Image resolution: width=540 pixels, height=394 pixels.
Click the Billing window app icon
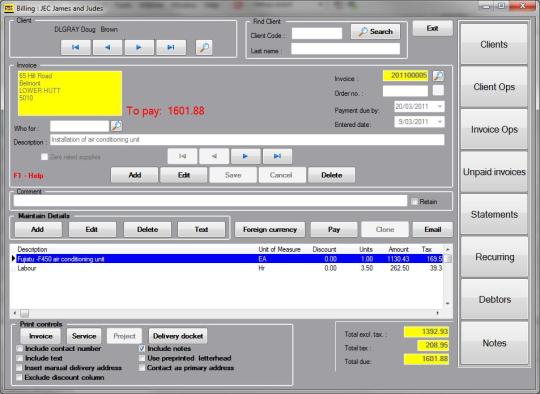point(9,8)
